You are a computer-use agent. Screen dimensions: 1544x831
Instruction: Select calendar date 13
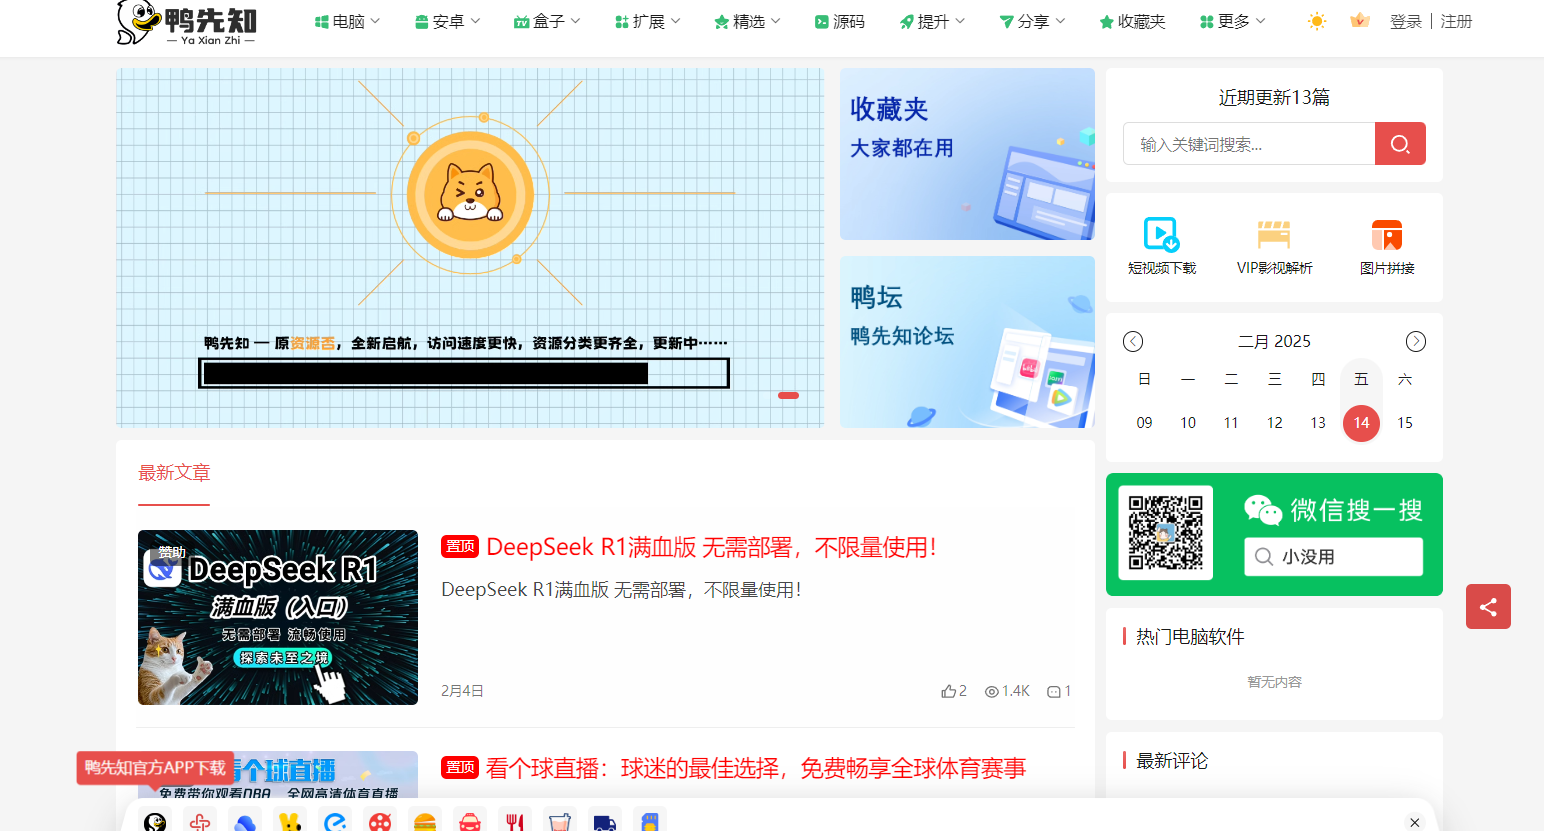tap(1318, 423)
